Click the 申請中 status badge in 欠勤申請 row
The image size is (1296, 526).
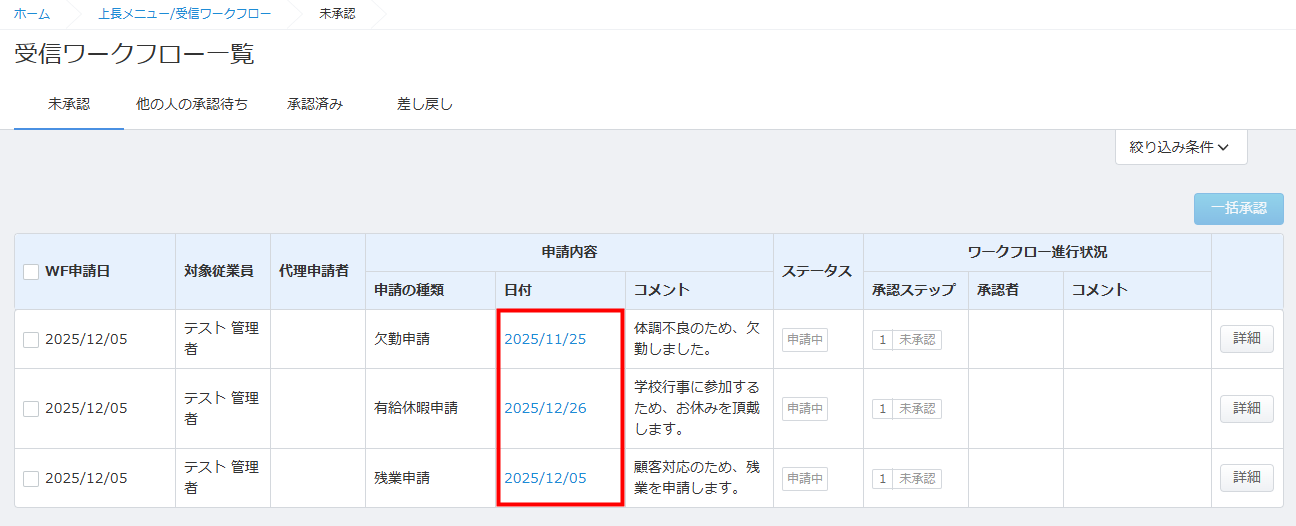click(x=804, y=340)
